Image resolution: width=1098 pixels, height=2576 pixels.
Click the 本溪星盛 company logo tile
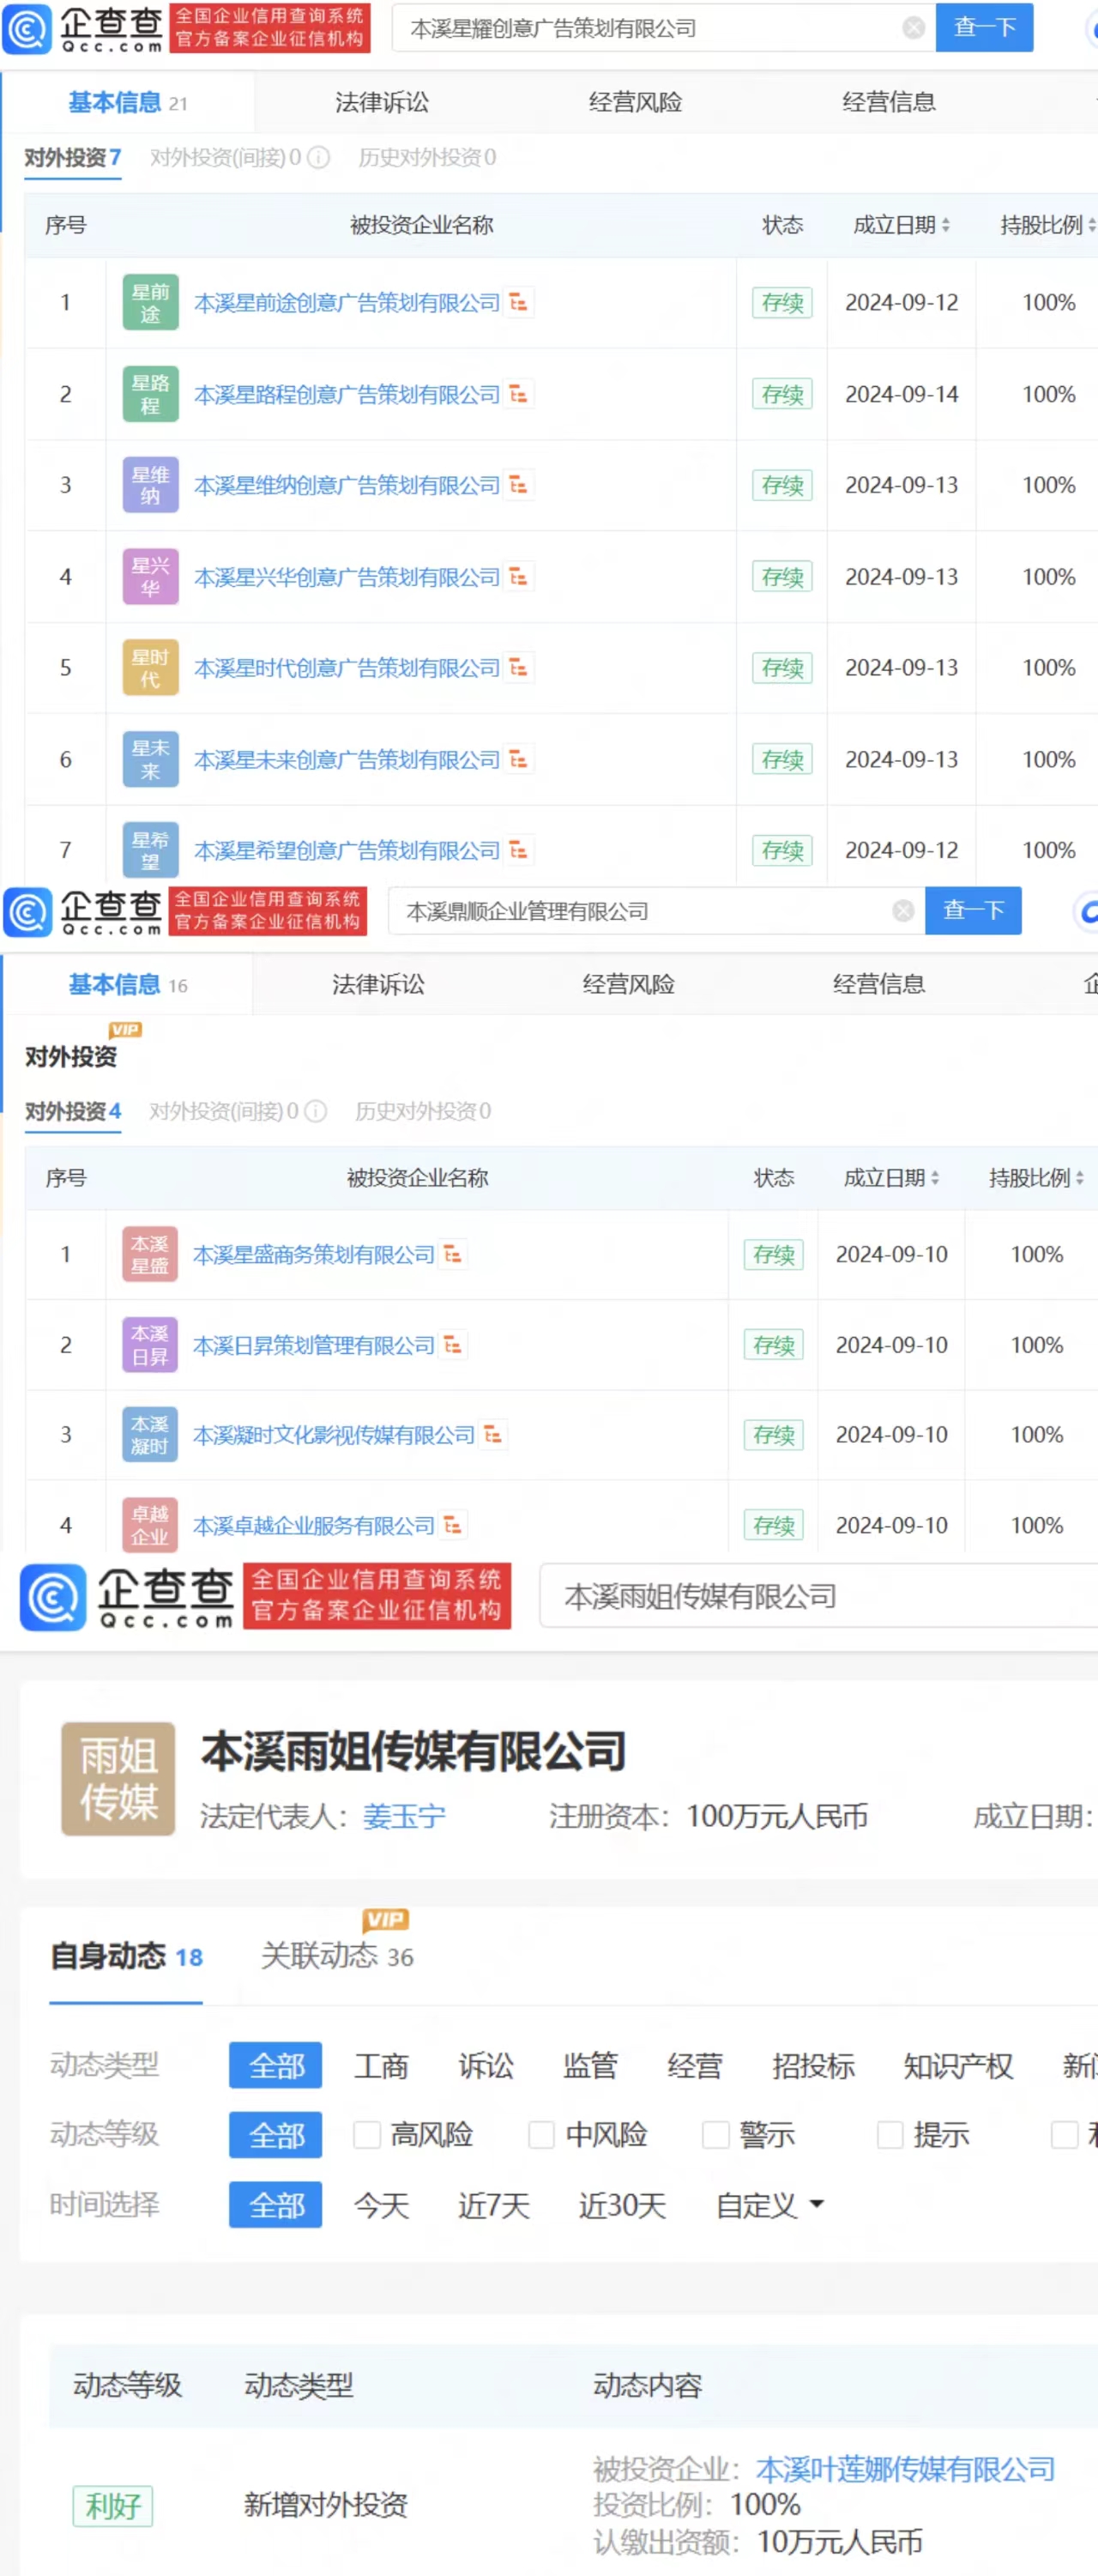[150, 1254]
